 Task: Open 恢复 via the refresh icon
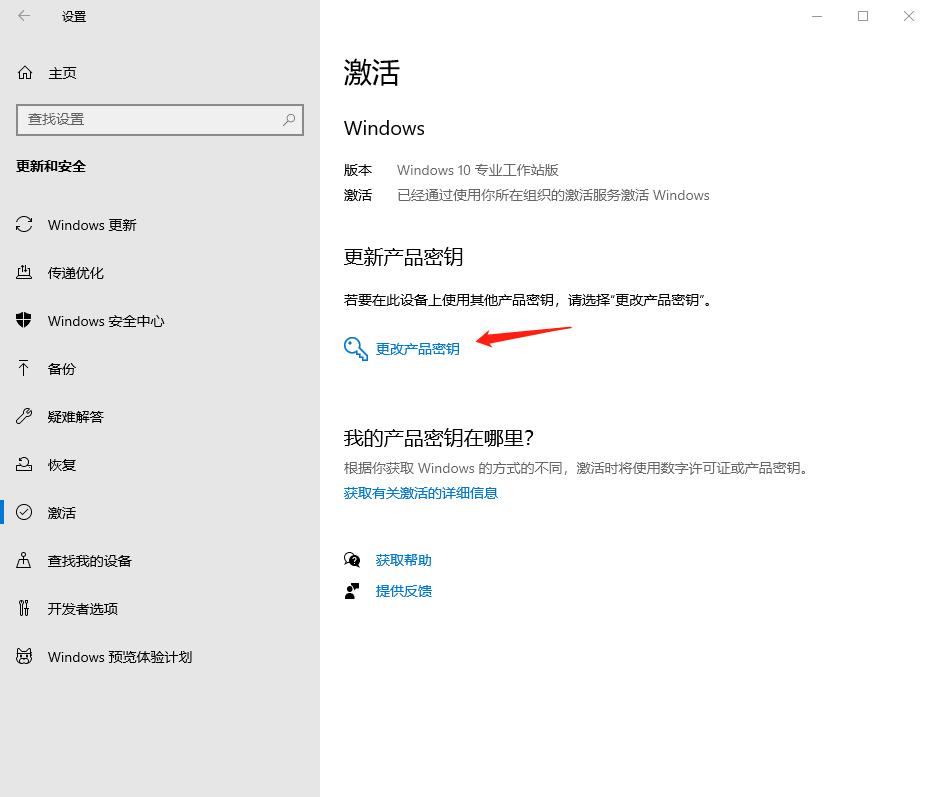coord(24,465)
